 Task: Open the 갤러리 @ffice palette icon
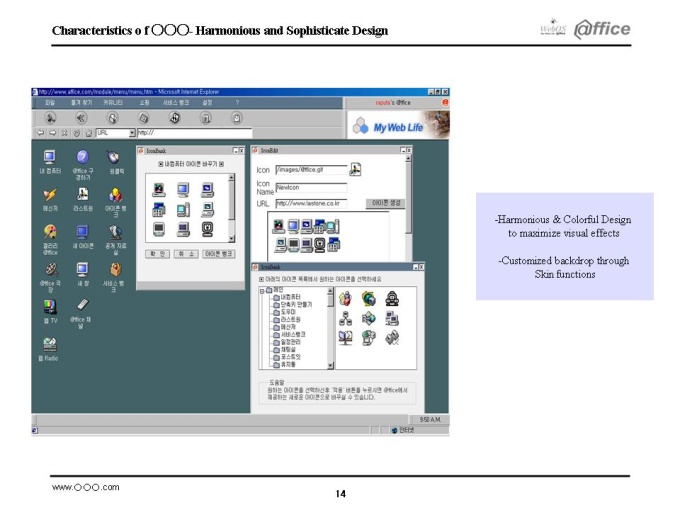coord(50,232)
